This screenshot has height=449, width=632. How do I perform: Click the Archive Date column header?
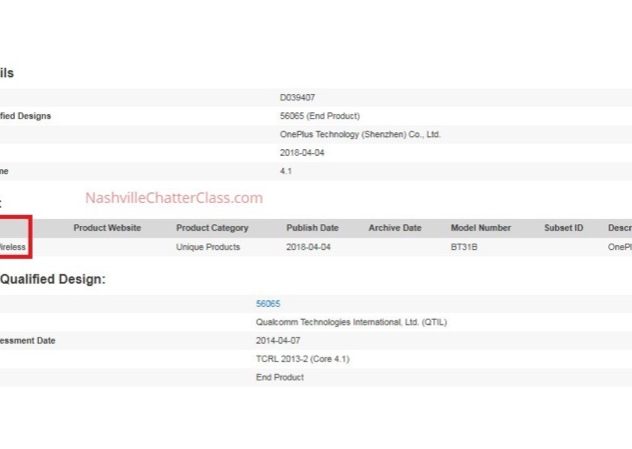tap(394, 228)
